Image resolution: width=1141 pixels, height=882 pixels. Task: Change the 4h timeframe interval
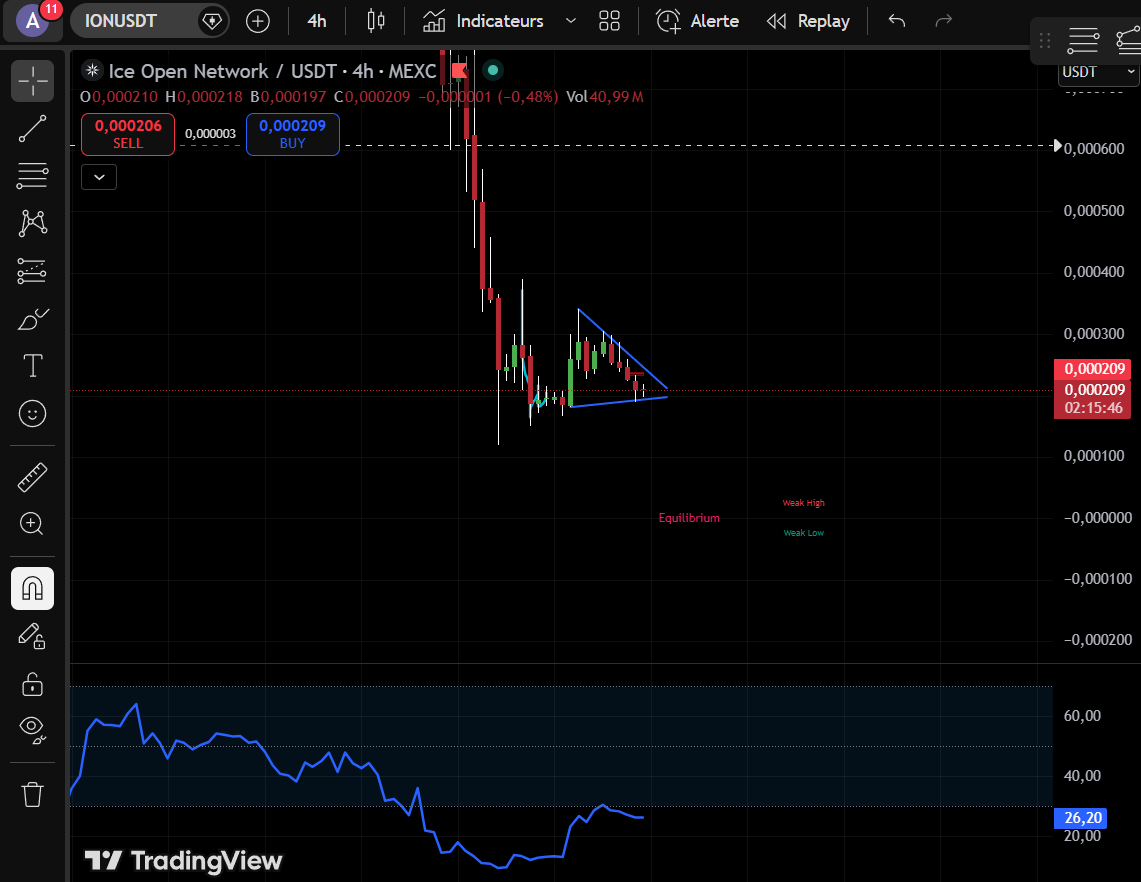click(316, 21)
